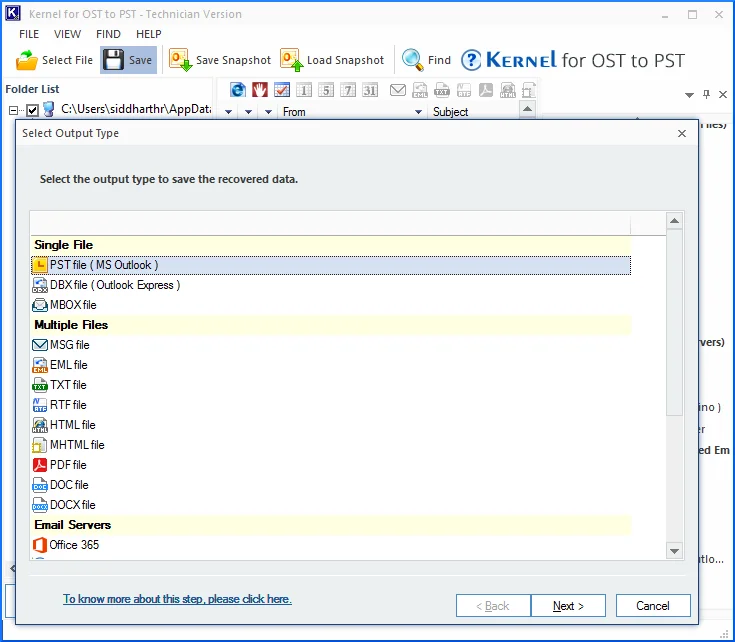Open the side panel options dropdown arrow

tap(689, 95)
